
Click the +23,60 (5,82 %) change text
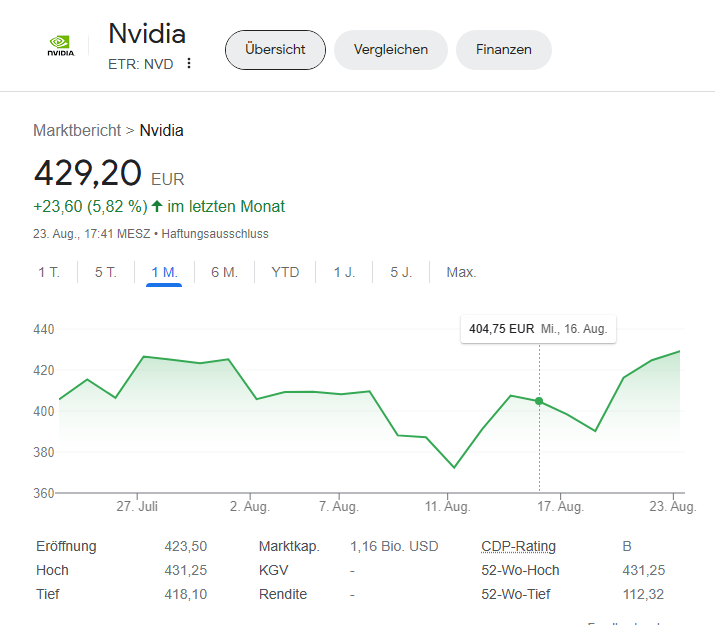click(x=90, y=207)
